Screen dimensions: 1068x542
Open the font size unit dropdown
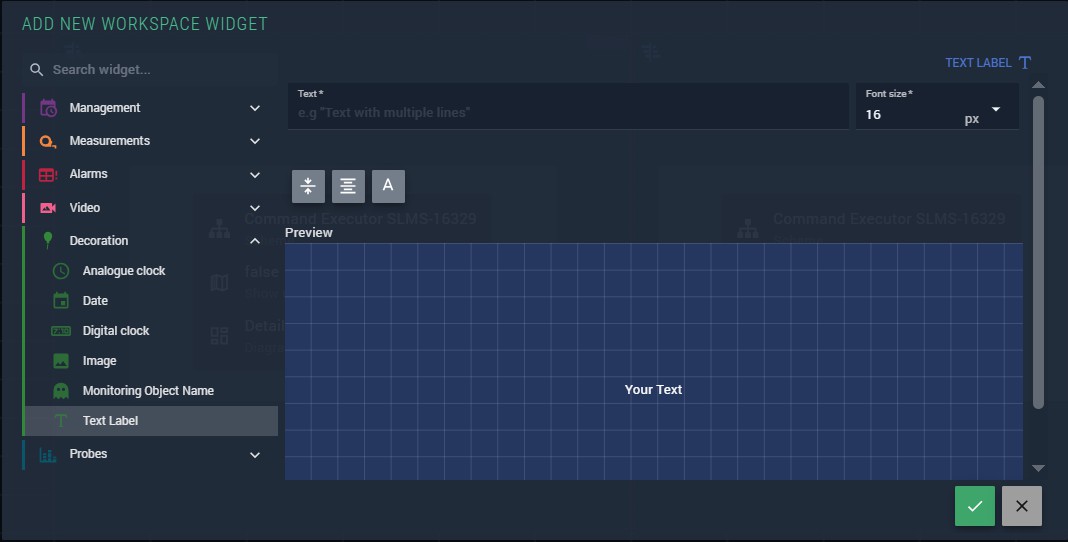point(996,110)
